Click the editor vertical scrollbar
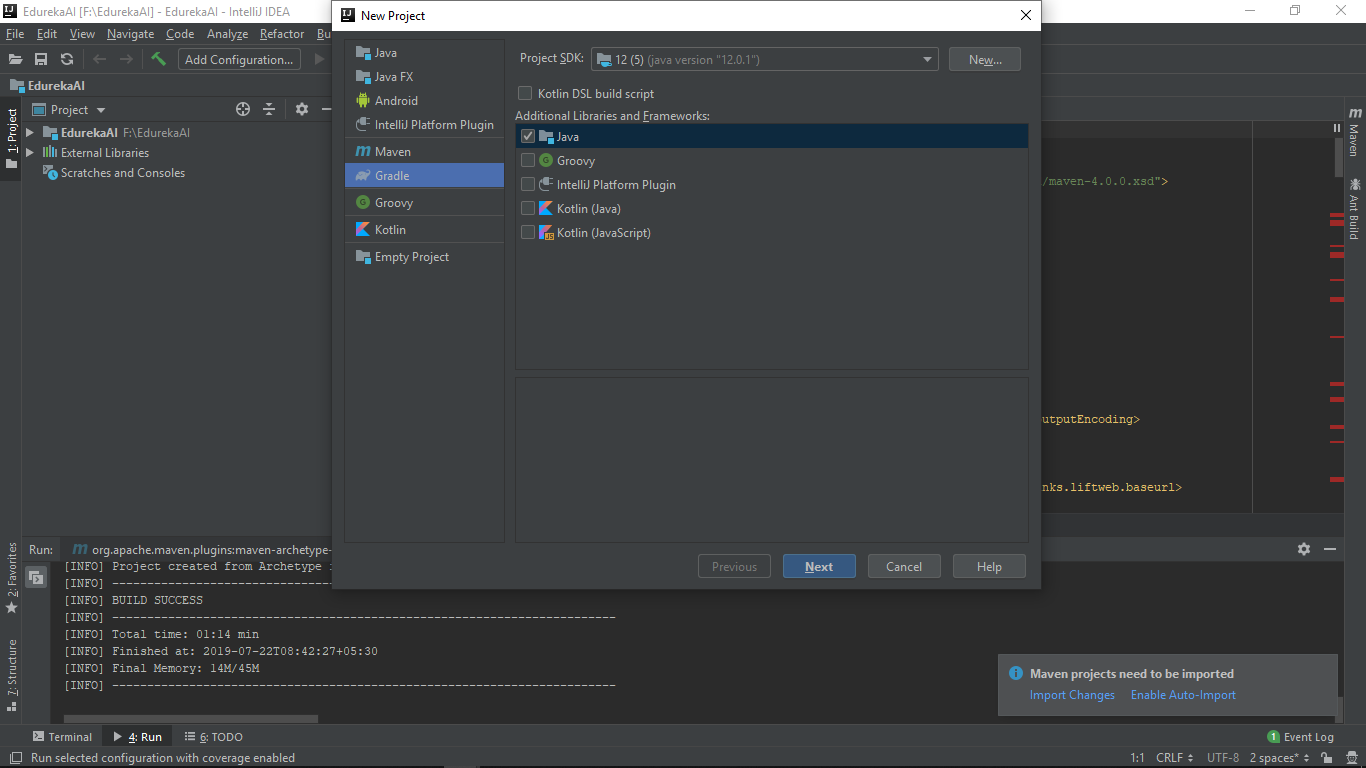This screenshot has width=1366, height=768. [1339, 158]
